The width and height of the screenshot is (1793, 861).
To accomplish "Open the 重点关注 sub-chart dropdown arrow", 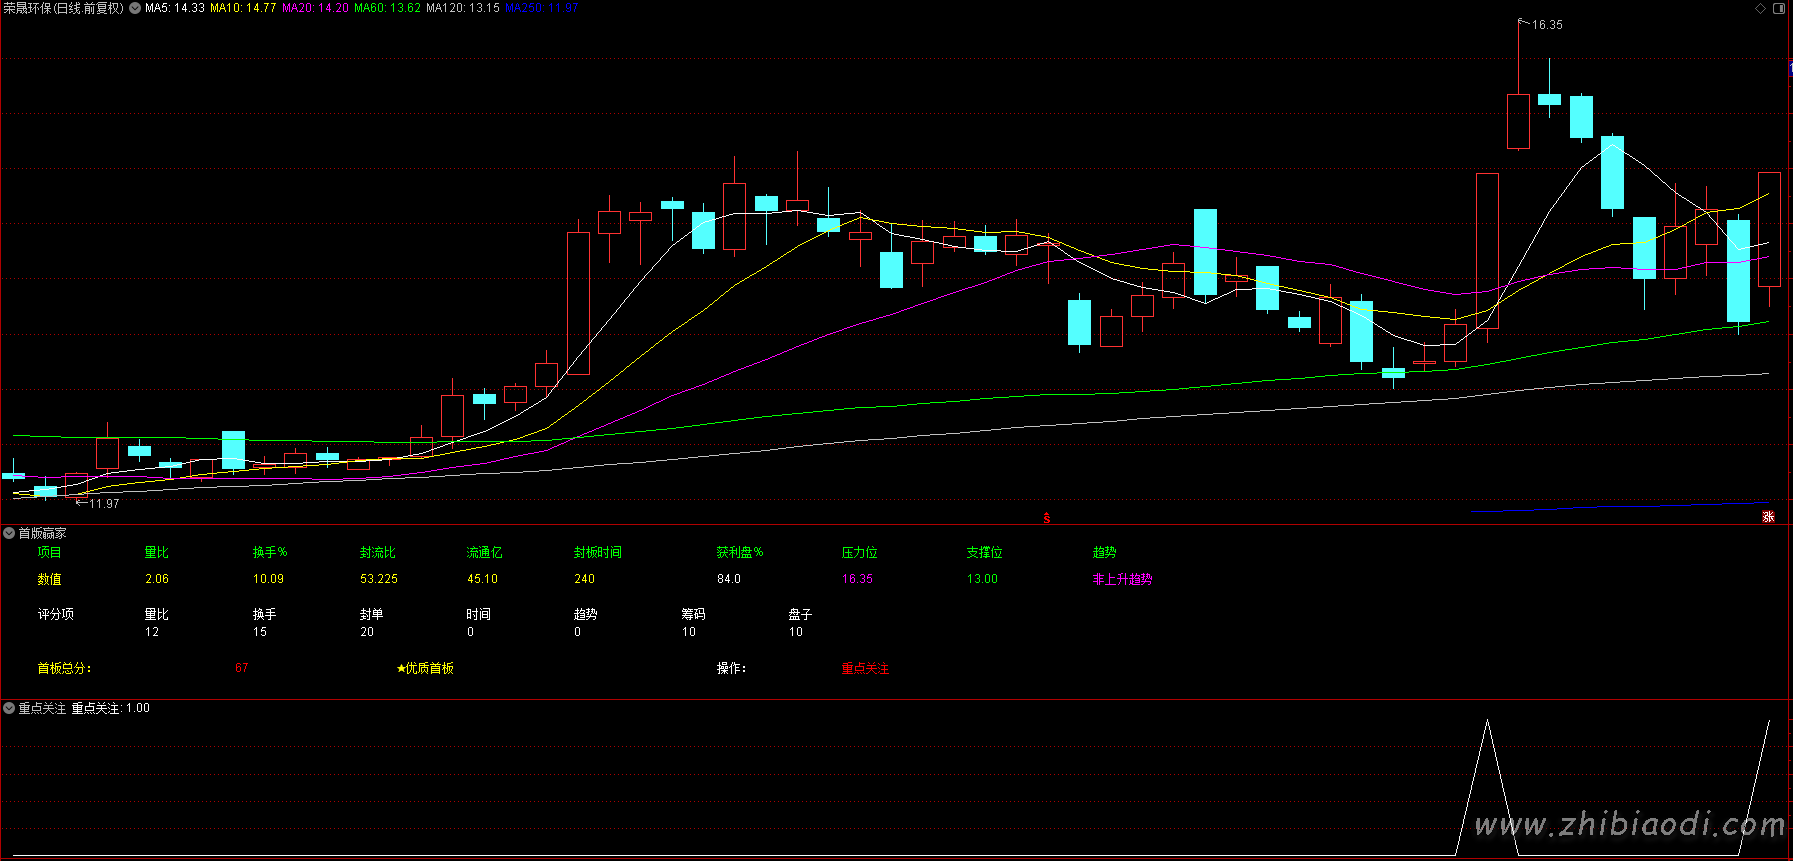I will tap(9, 708).
